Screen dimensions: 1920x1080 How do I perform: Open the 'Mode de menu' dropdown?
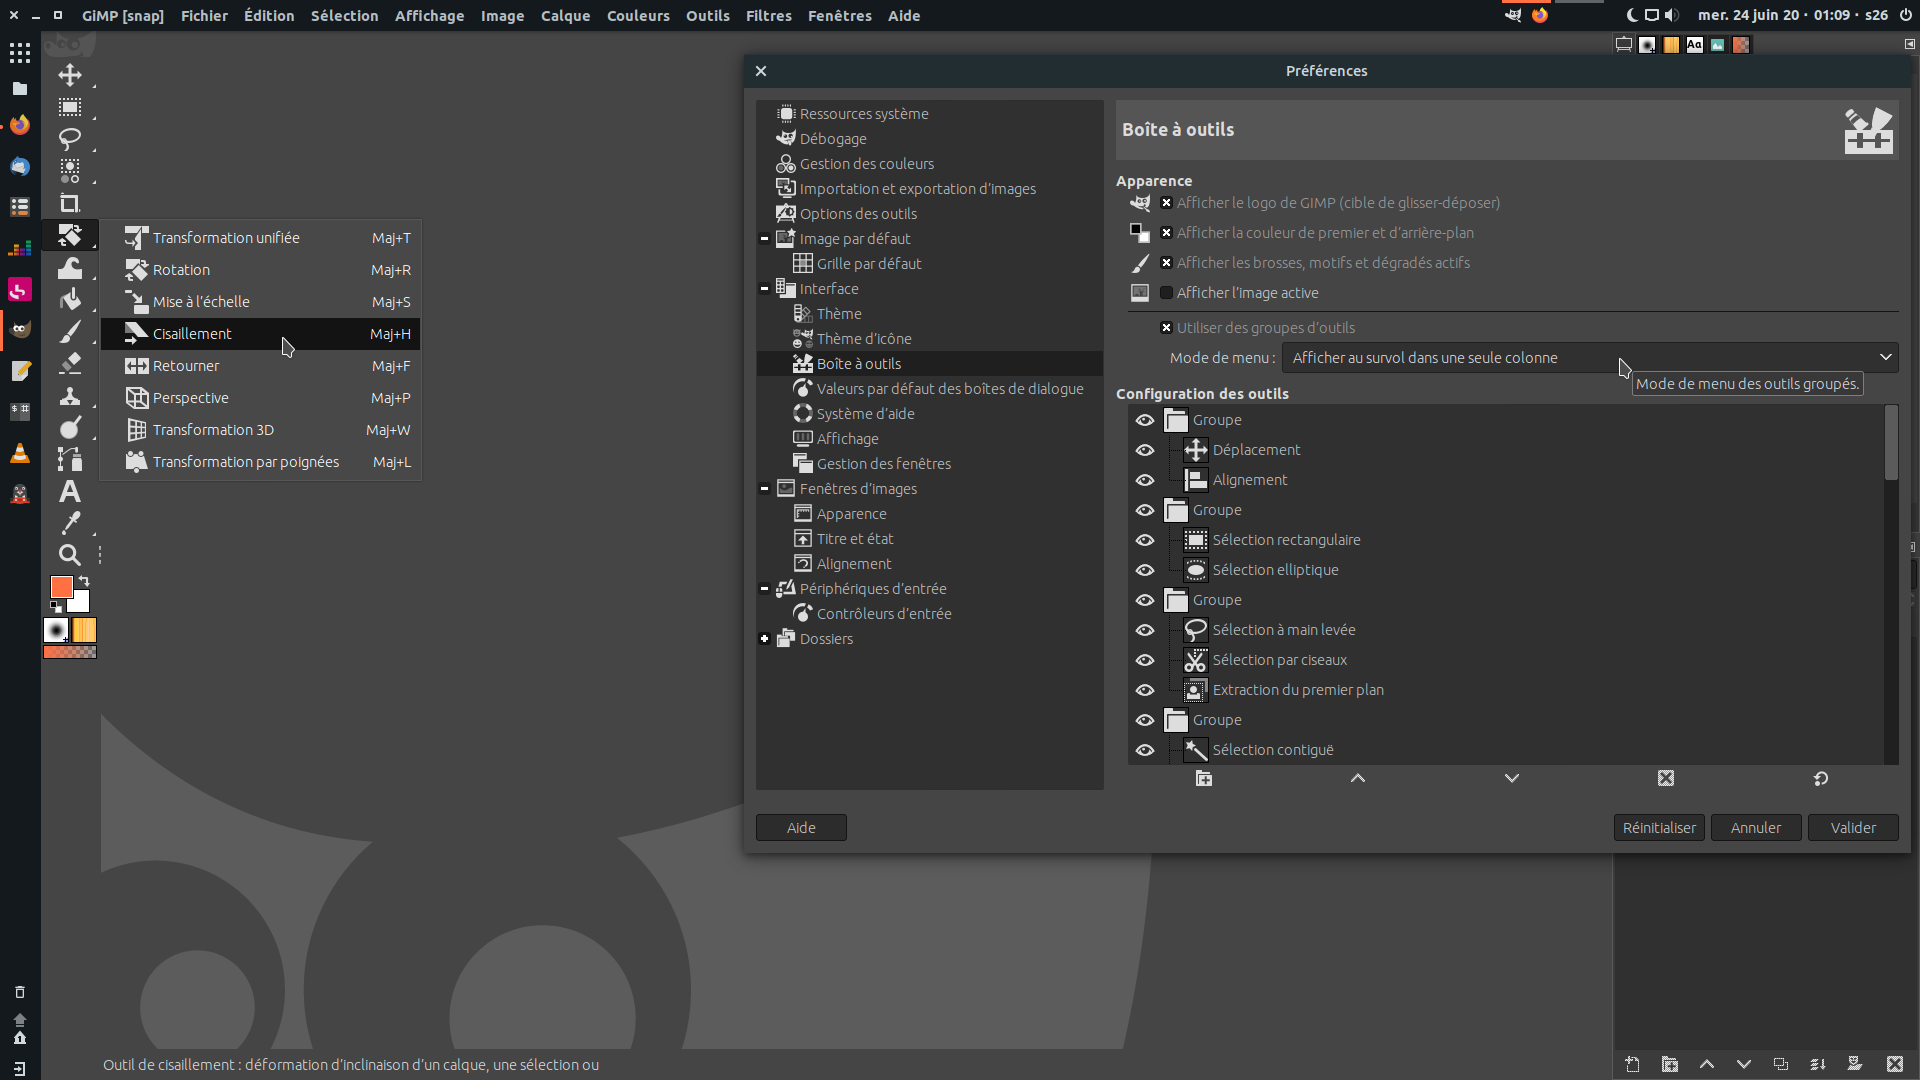point(1590,358)
